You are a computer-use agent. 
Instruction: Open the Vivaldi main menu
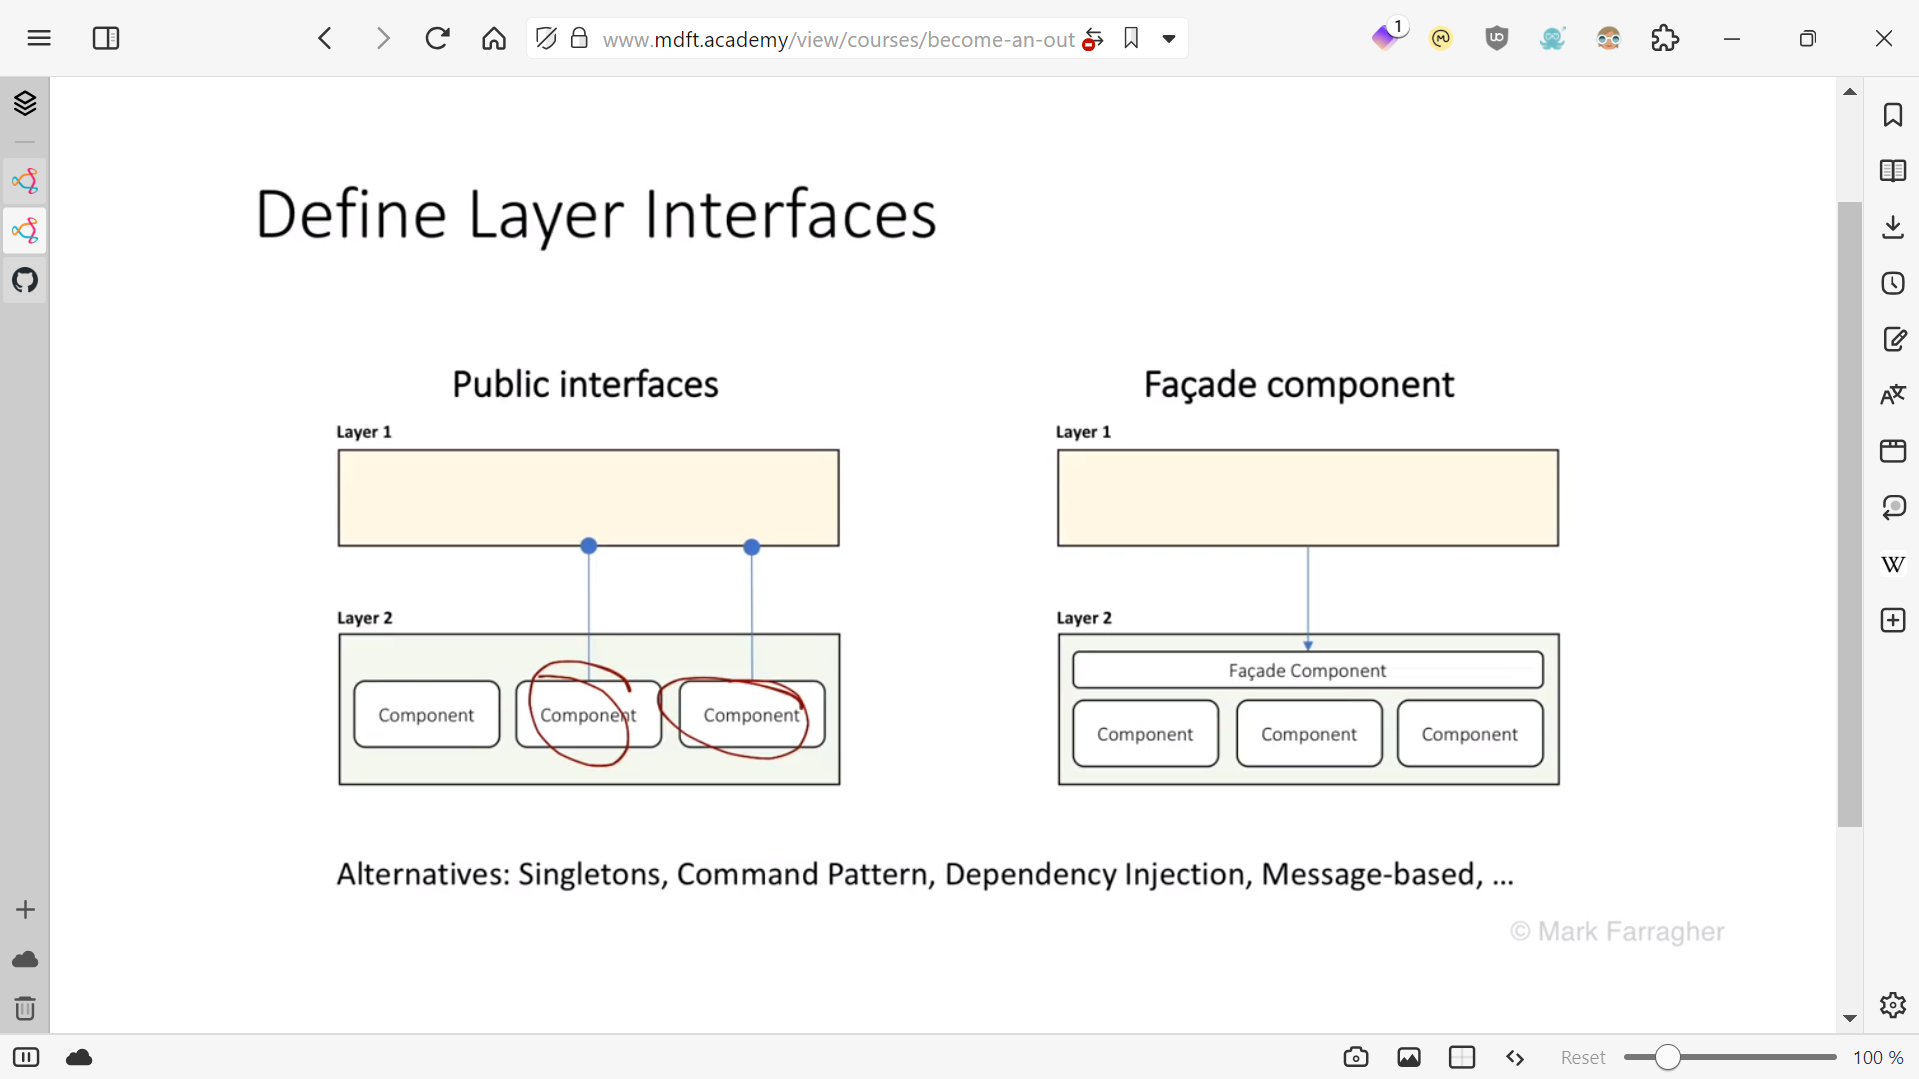click(x=39, y=38)
